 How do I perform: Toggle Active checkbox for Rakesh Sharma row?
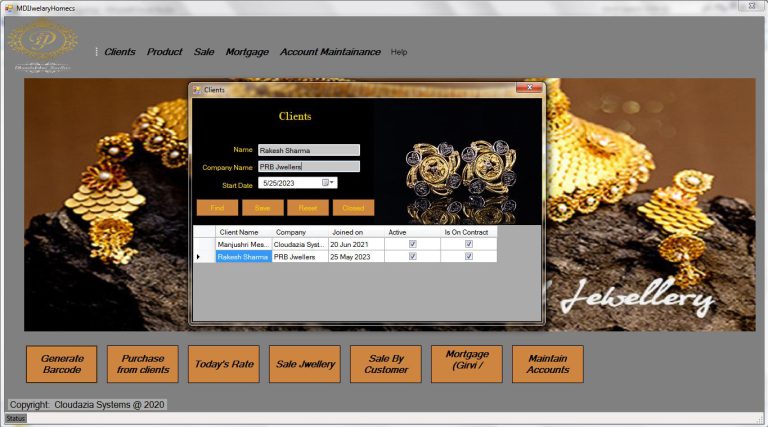(412, 256)
